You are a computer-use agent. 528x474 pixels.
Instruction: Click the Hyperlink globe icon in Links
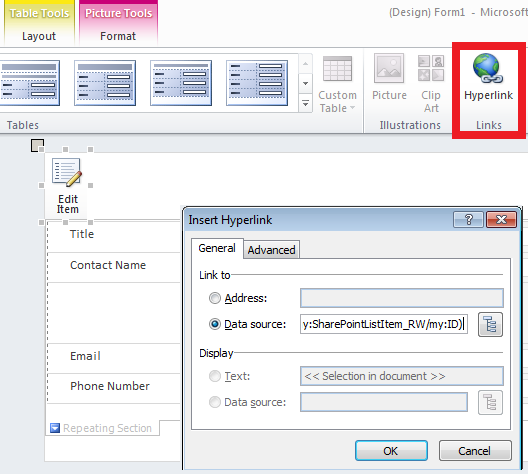pyautogui.click(x=488, y=68)
